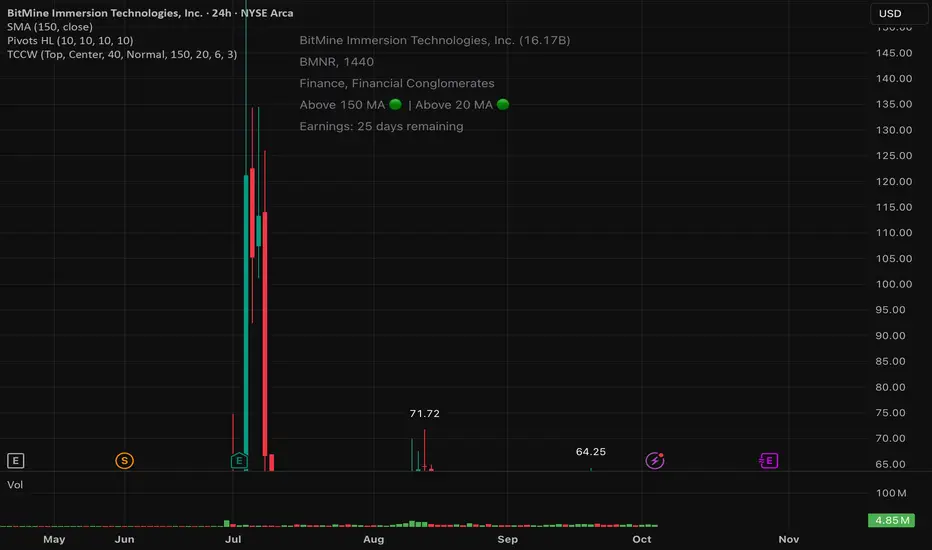Click the 'Above 20 MA' status text
Screen dimensions: 932x550
[x=454, y=105]
